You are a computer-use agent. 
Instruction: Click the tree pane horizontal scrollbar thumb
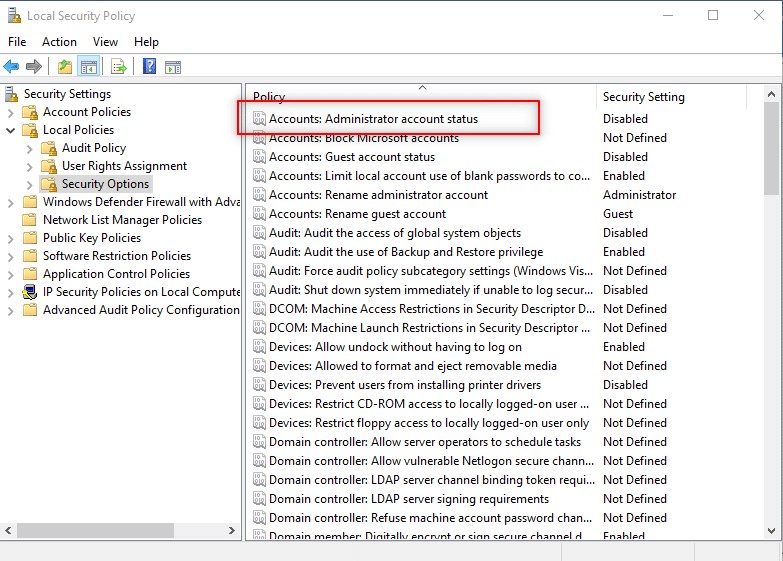95,531
